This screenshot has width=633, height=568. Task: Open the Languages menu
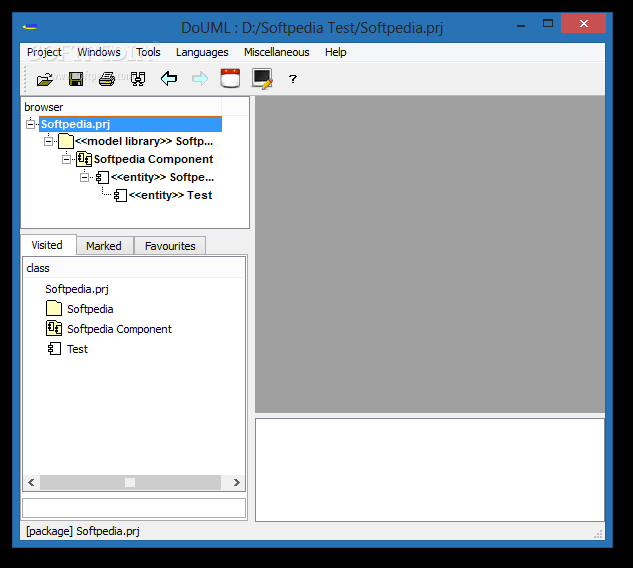[202, 52]
